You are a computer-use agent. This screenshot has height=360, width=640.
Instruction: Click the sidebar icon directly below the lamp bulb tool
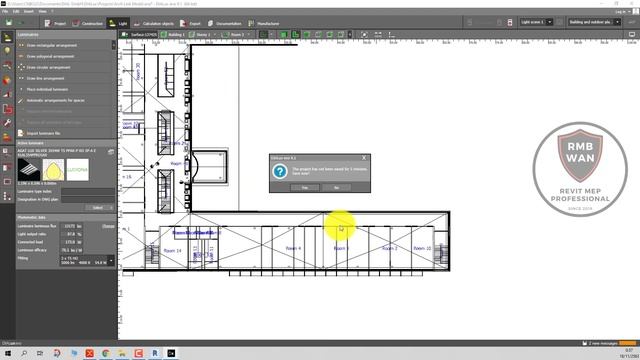tap(7, 65)
